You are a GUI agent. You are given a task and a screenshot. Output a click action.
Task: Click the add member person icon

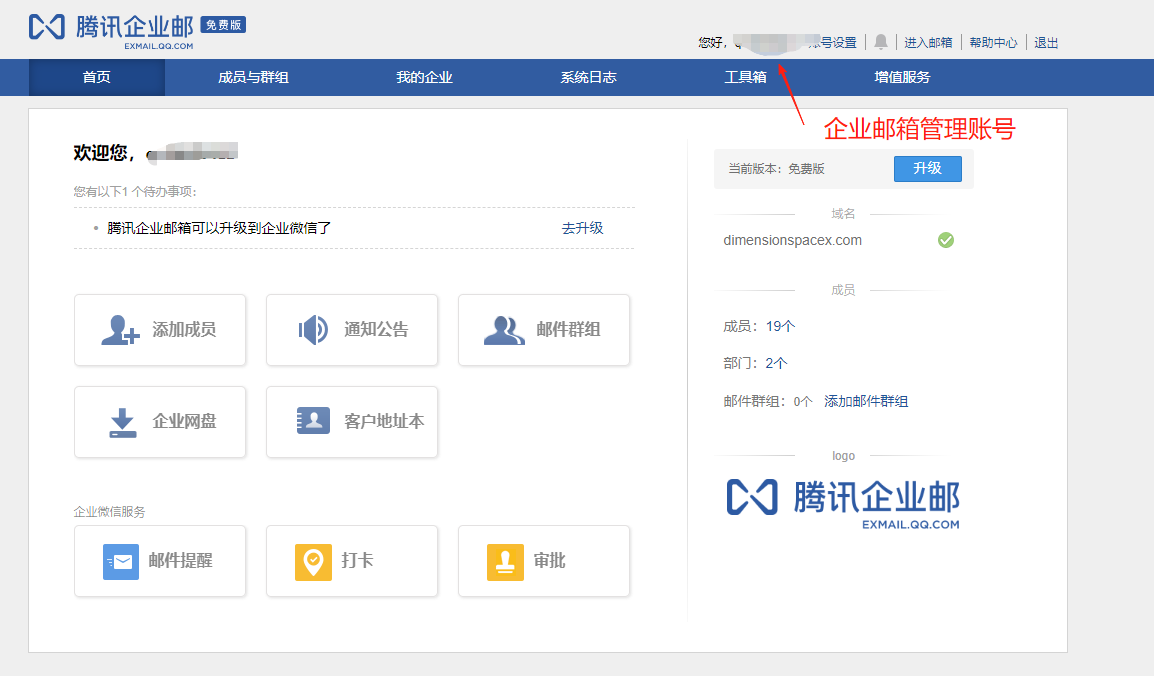point(120,330)
